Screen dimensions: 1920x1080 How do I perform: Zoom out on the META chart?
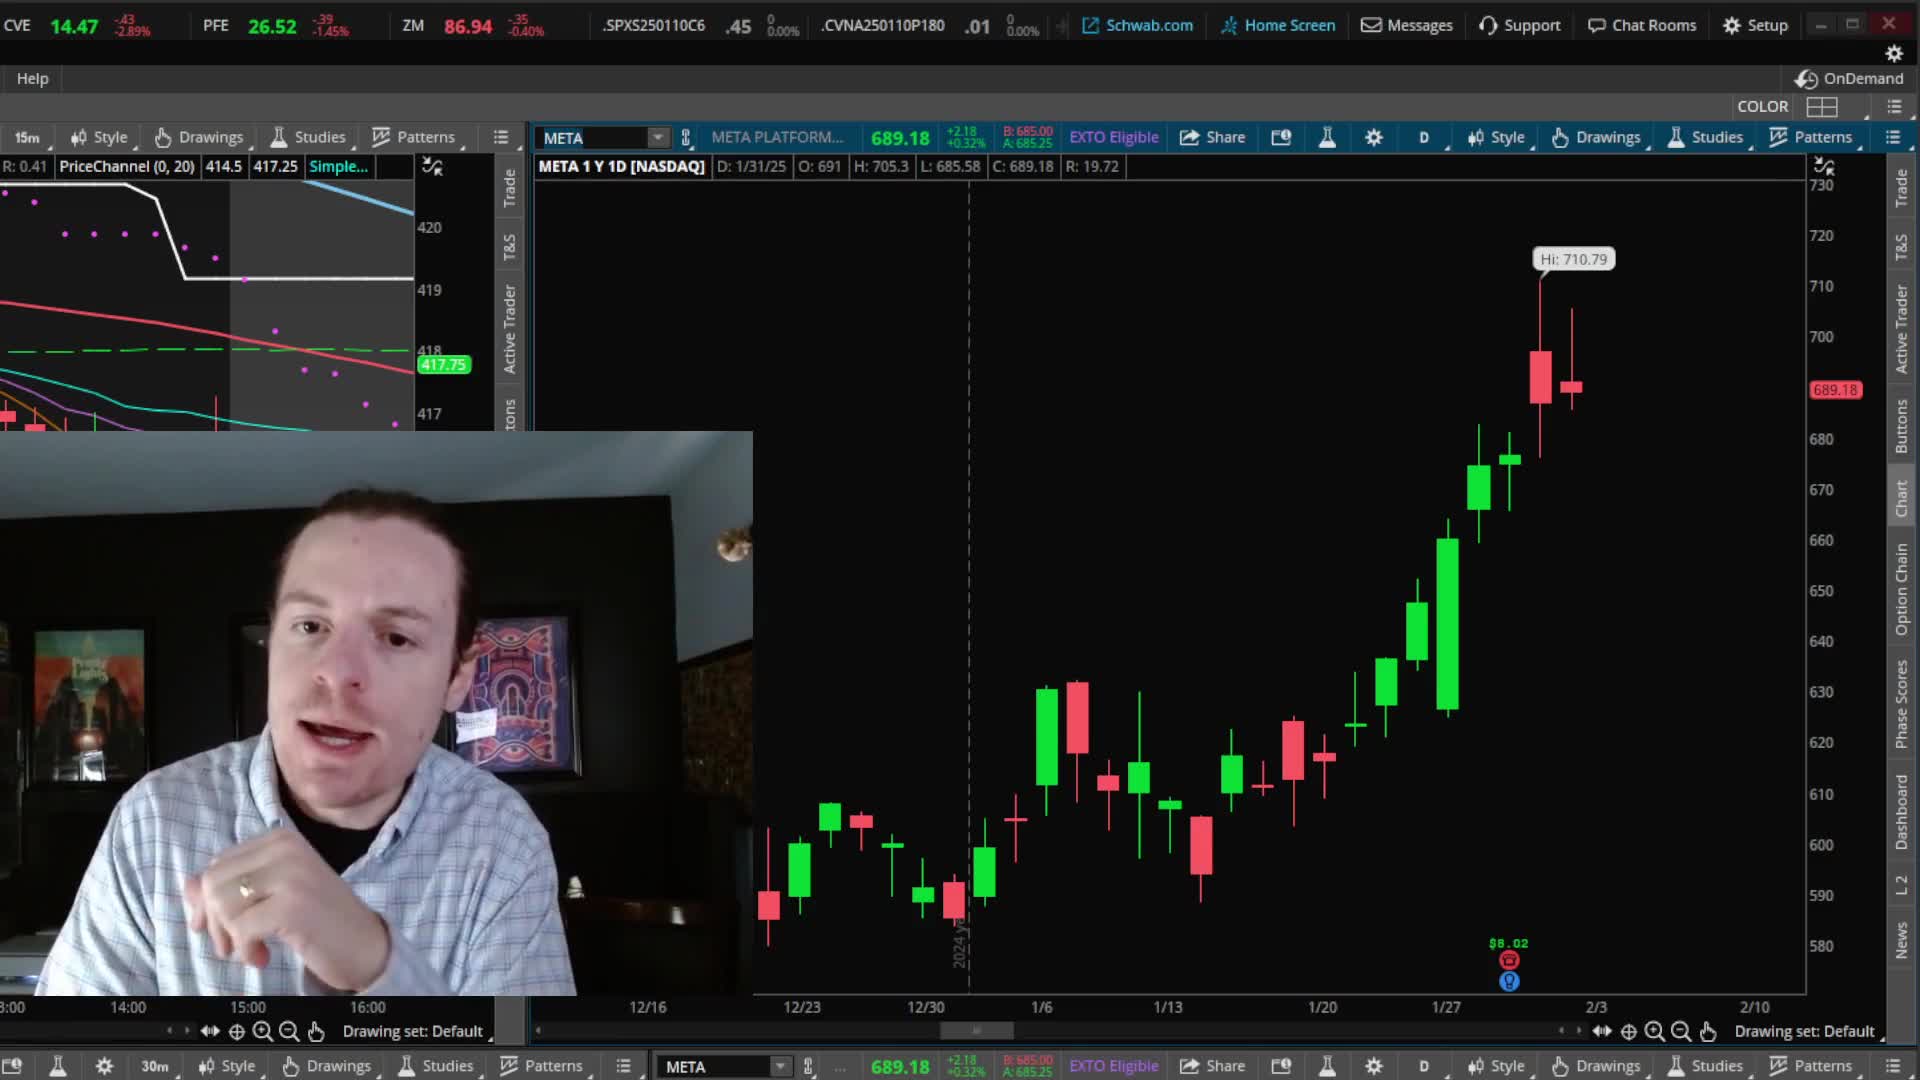click(x=1681, y=1031)
